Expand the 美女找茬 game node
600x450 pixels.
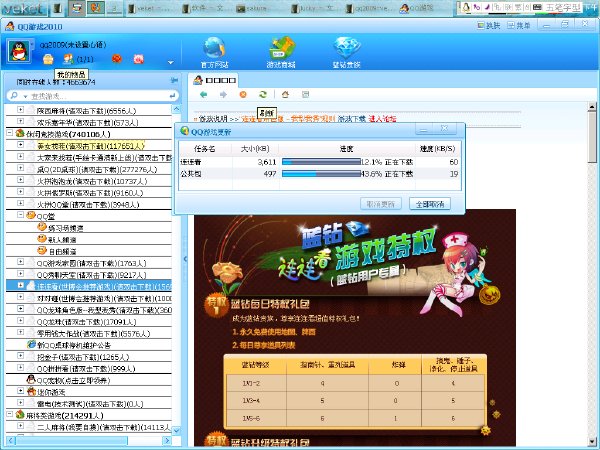(20, 145)
